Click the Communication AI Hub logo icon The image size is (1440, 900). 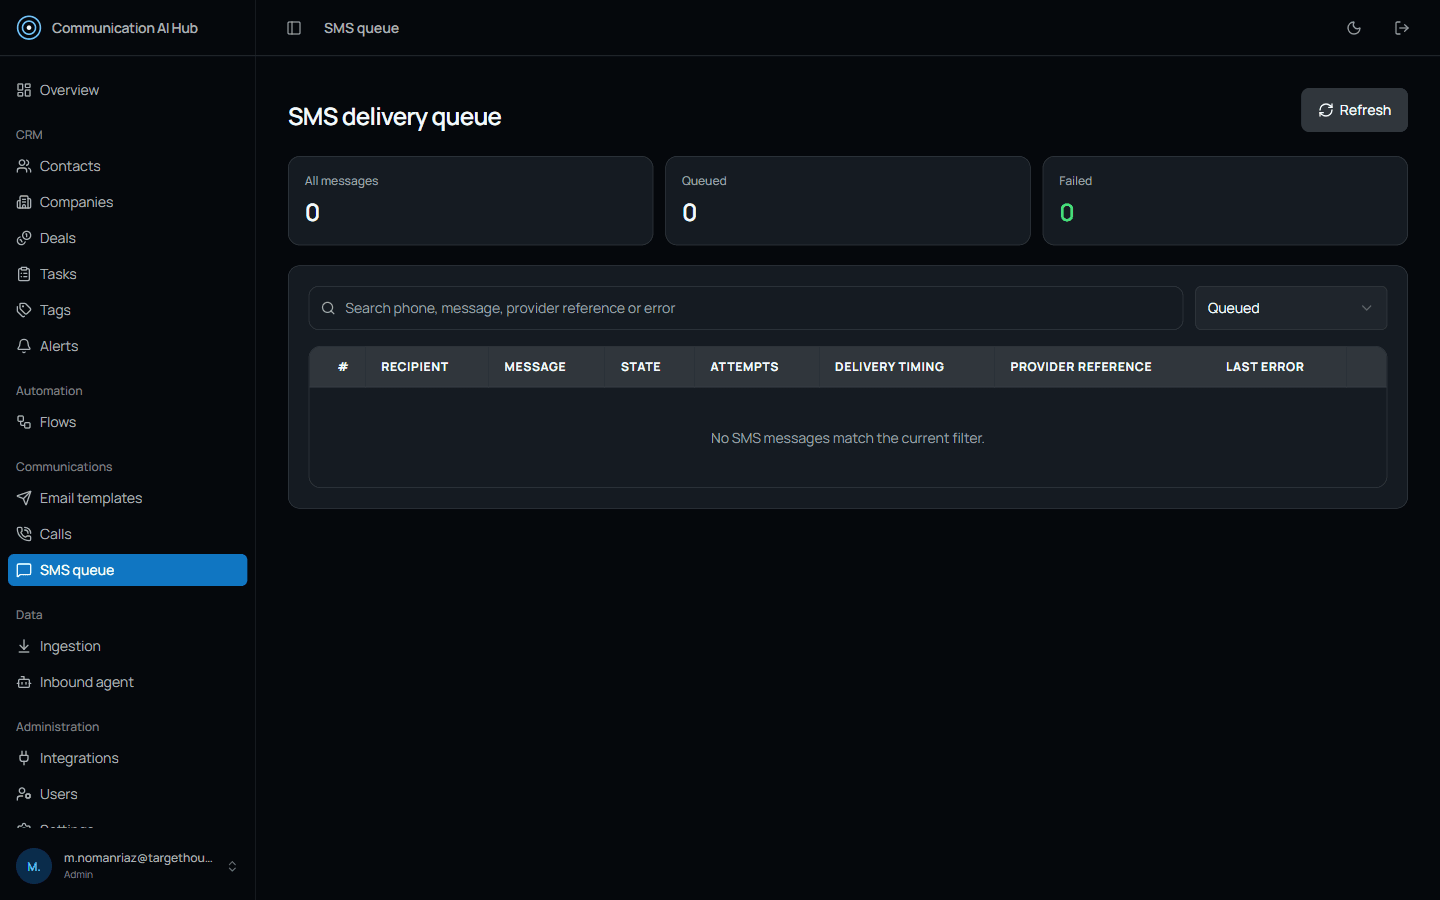29,28
